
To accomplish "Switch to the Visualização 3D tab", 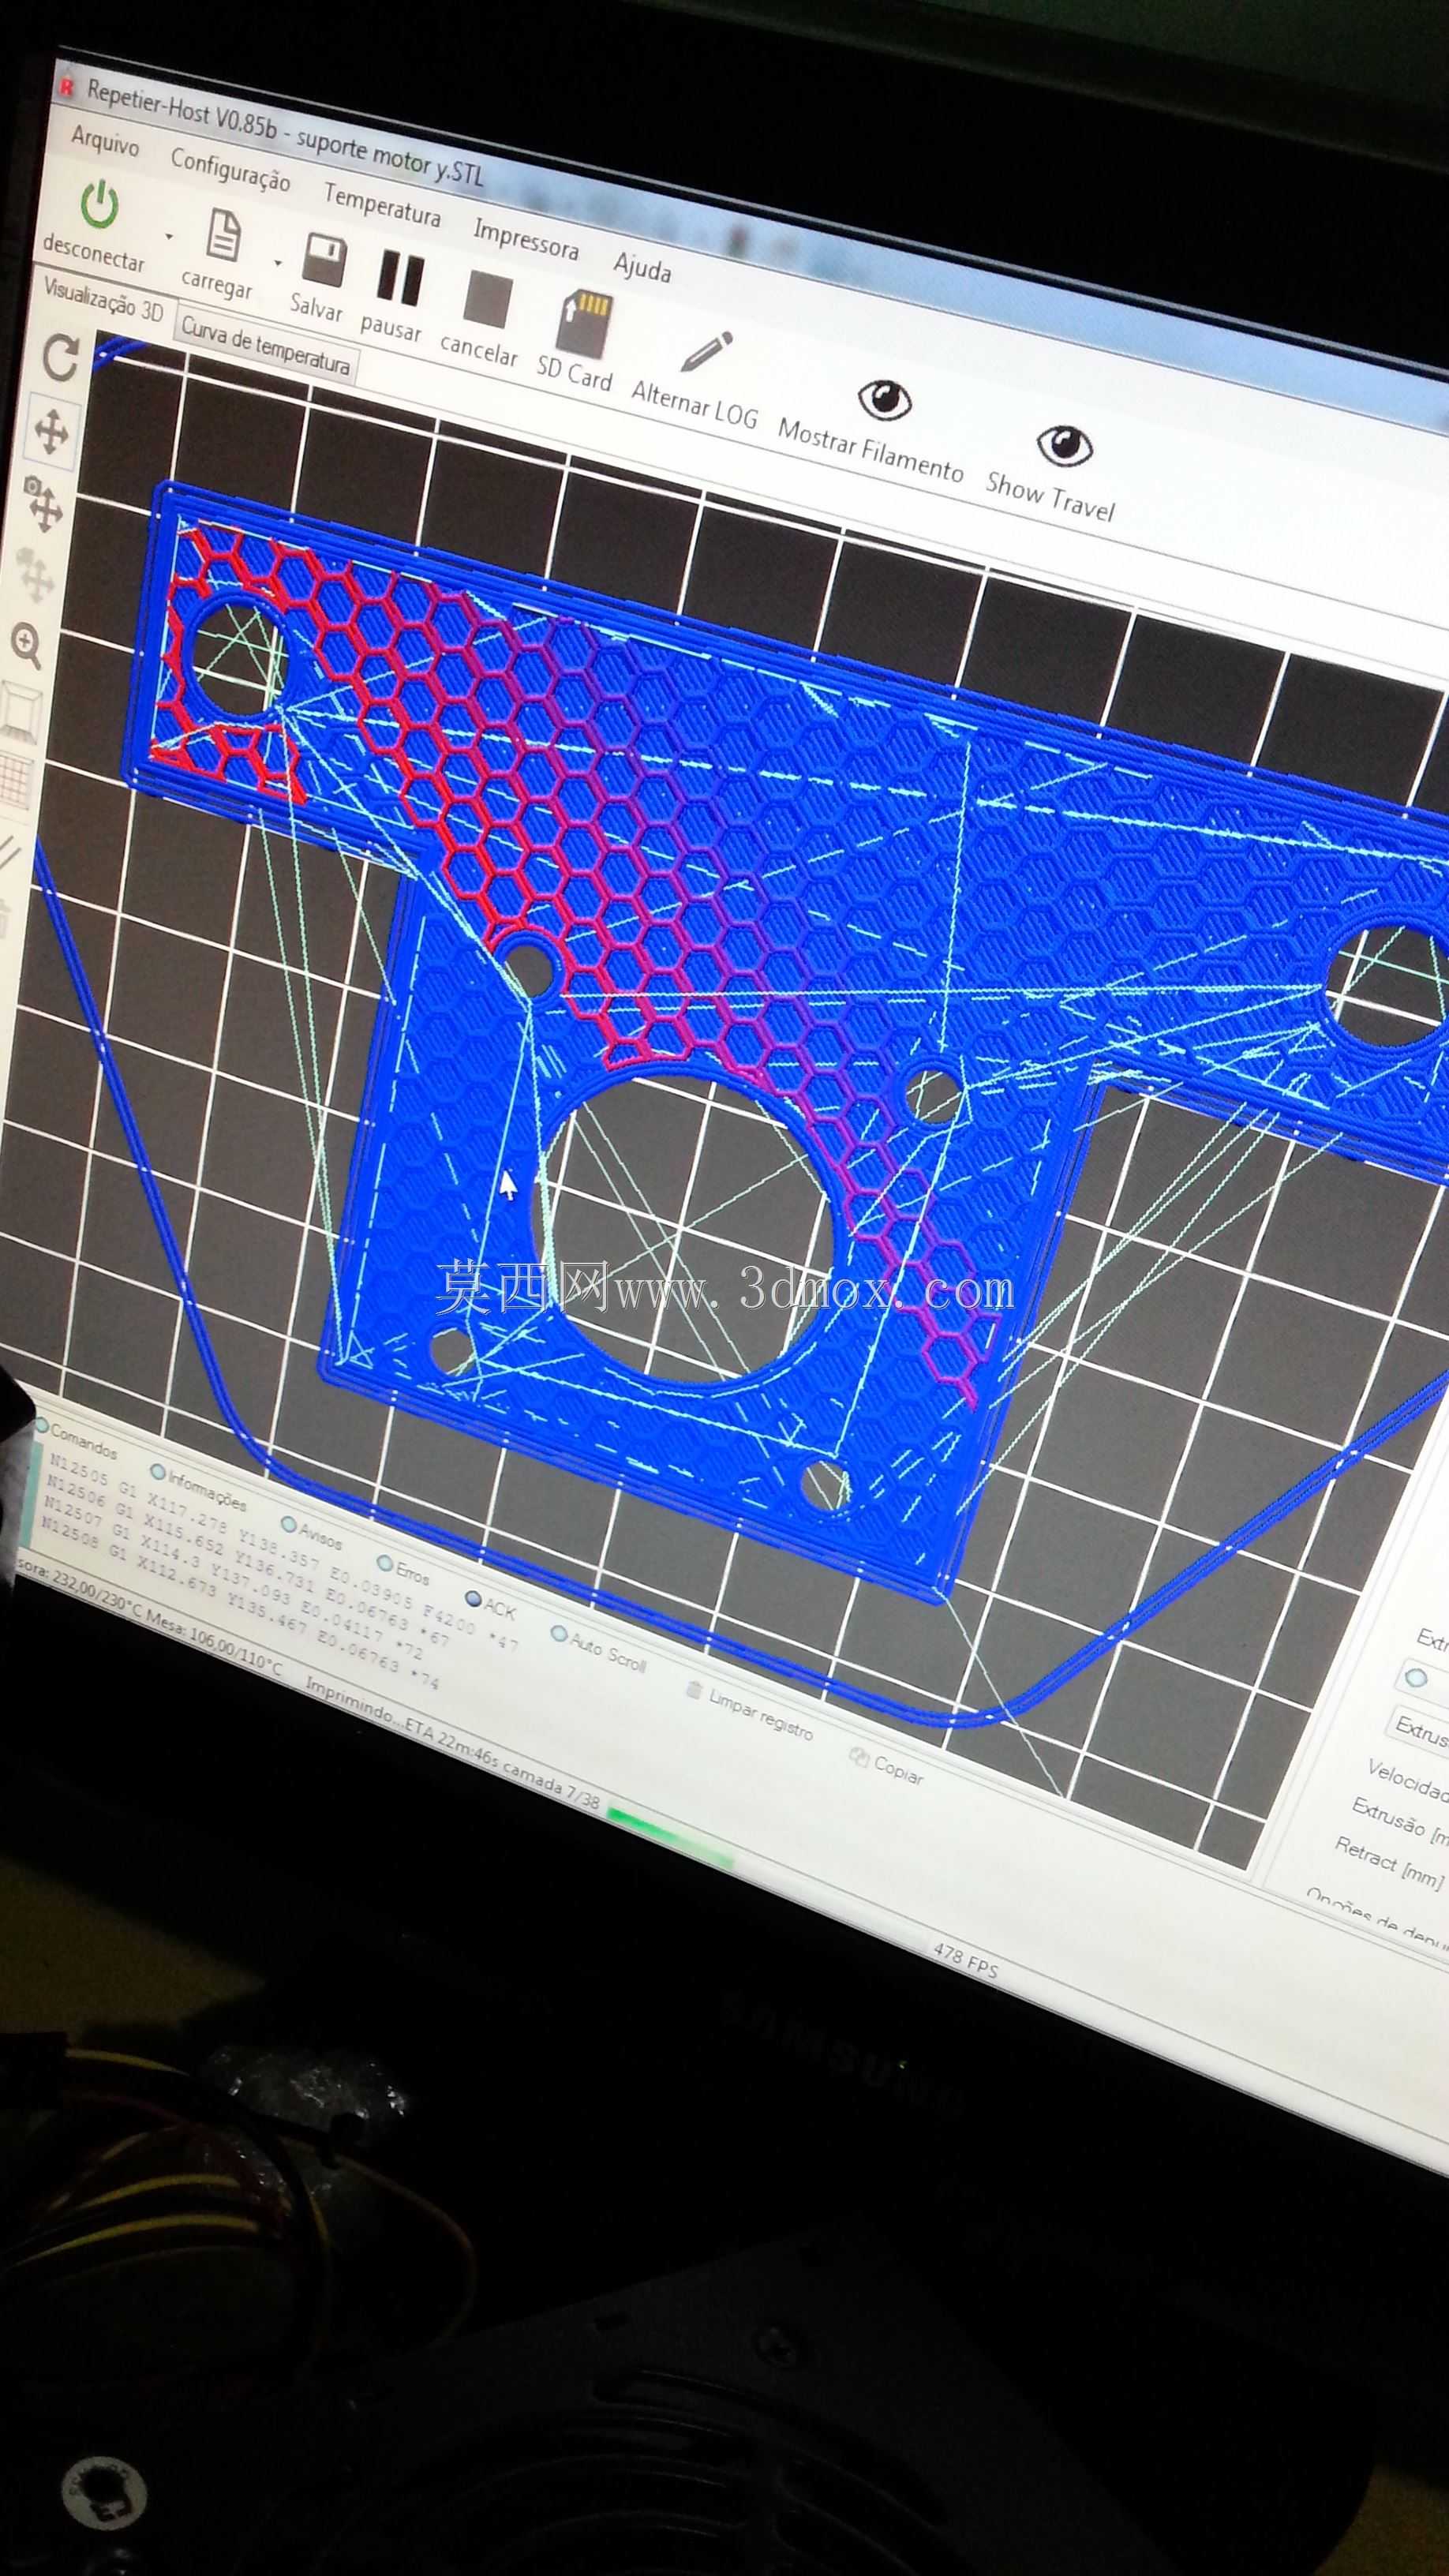I will pyautogui.click(x=103, y=298).
